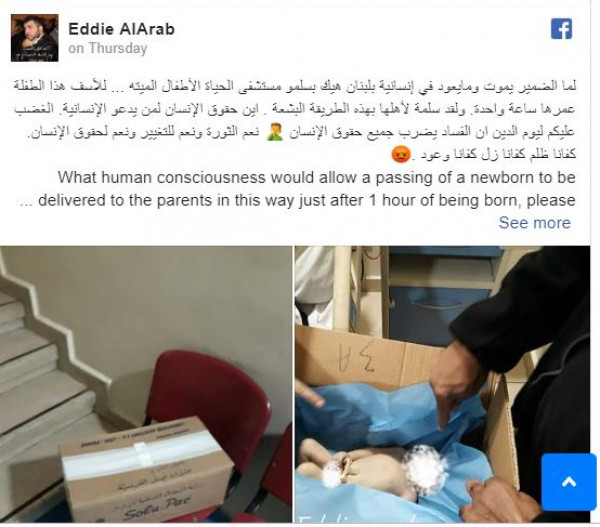600x527 pixels.
Task: Click the white tape strip on the box
Action: pos(142,455)
